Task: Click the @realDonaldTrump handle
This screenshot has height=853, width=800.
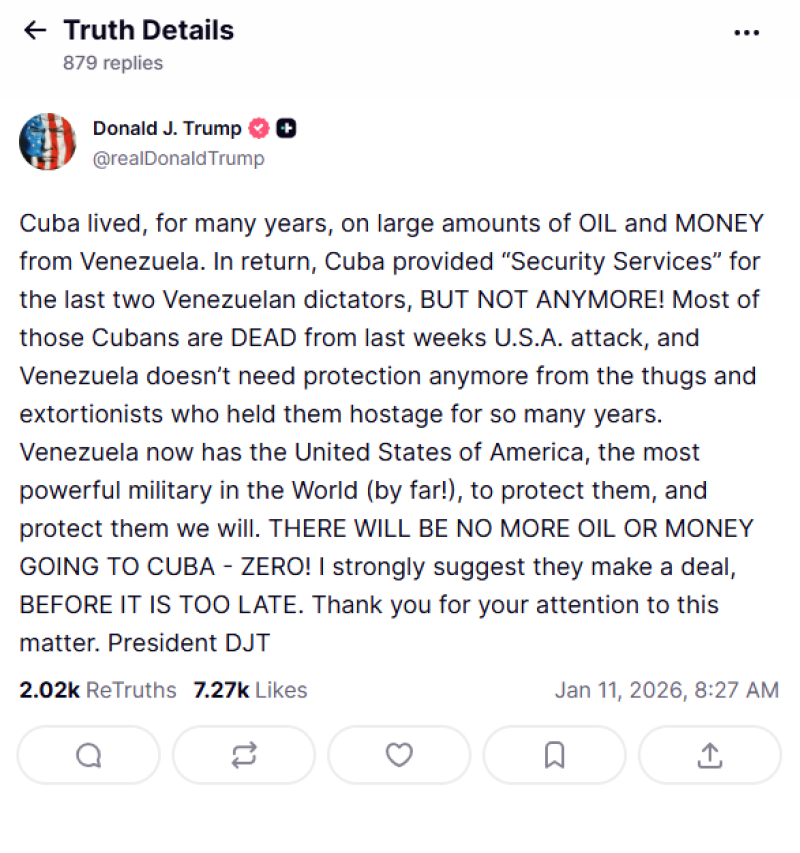Action: tap(178, 158)
